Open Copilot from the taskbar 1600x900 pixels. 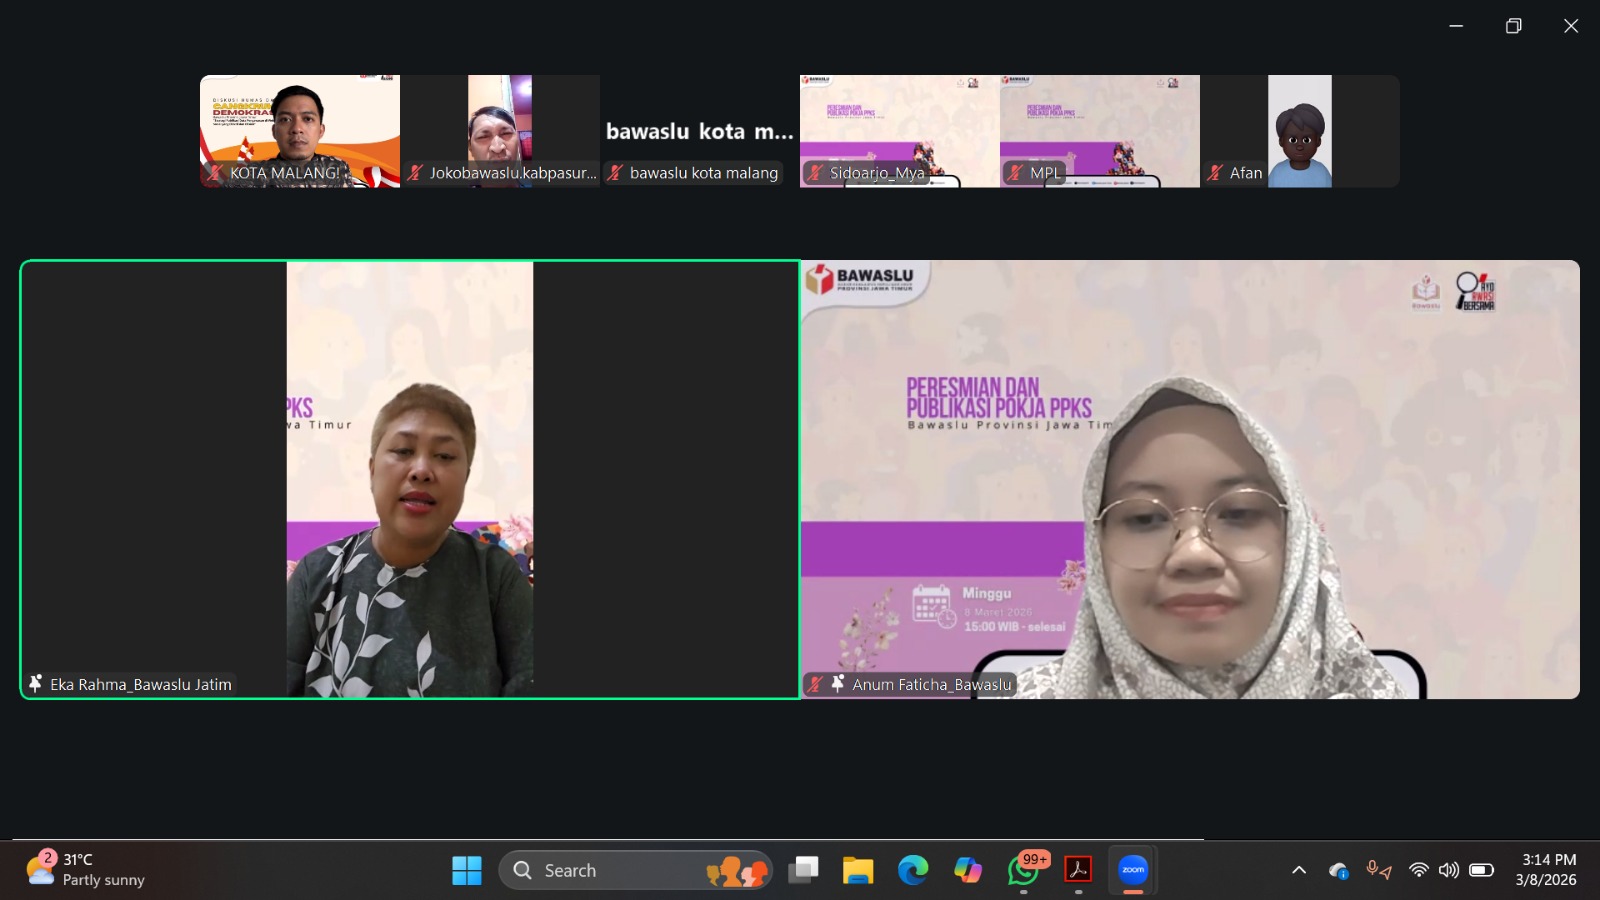968,870
